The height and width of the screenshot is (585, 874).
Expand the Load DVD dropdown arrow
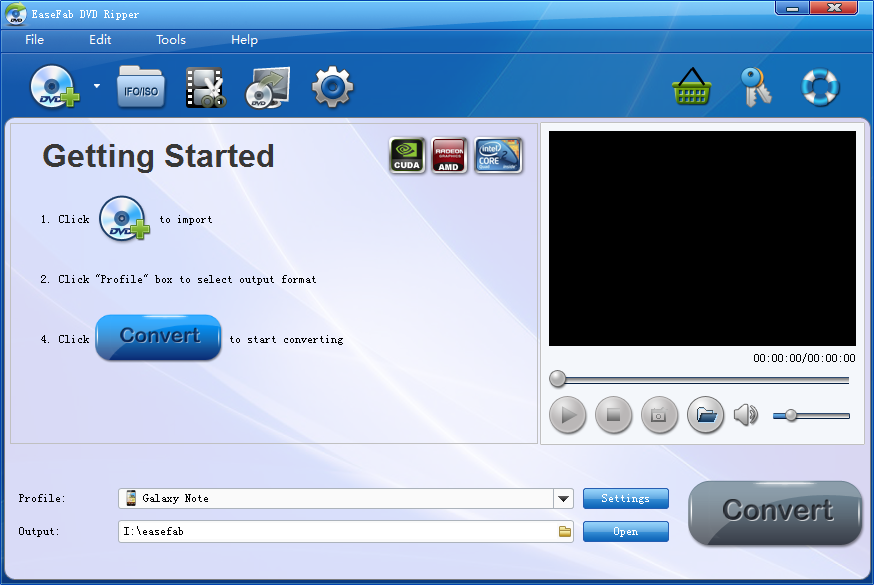[97, 86]
